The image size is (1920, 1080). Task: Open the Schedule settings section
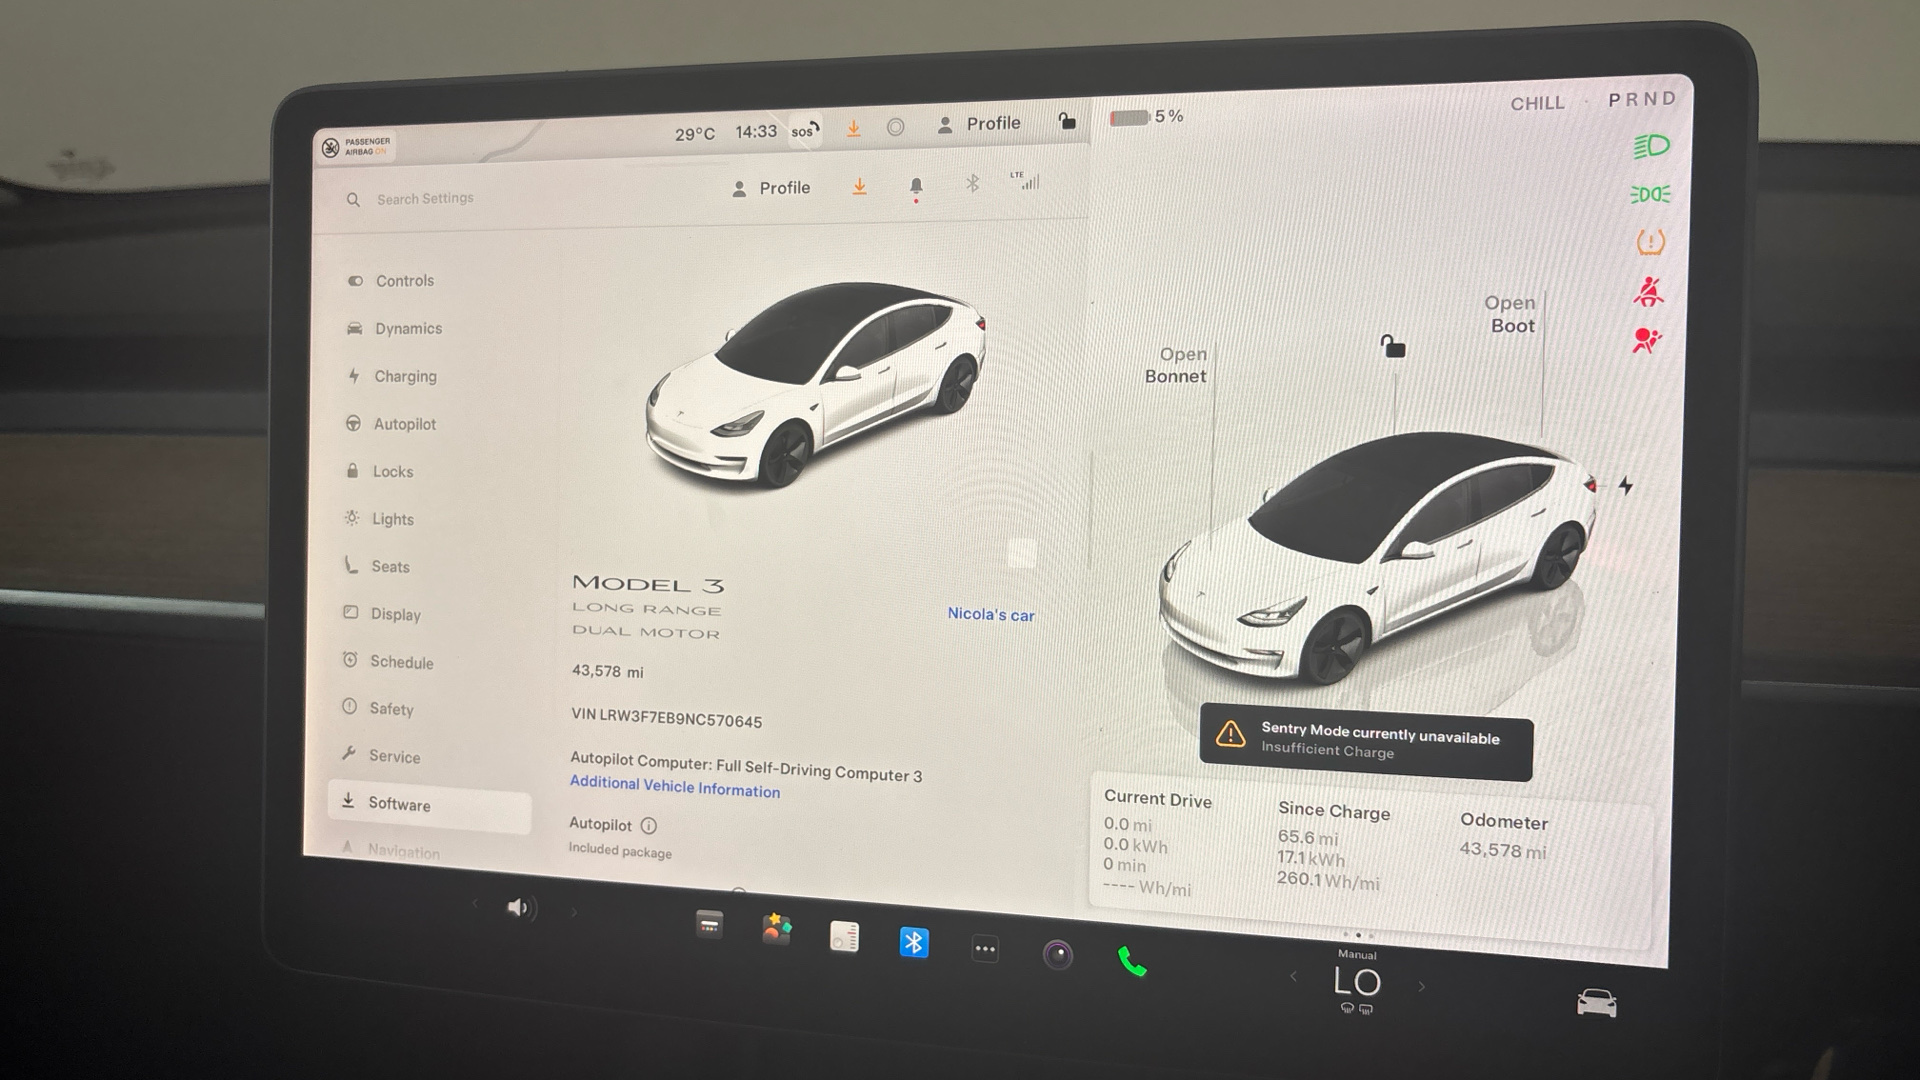coord(388,661)
